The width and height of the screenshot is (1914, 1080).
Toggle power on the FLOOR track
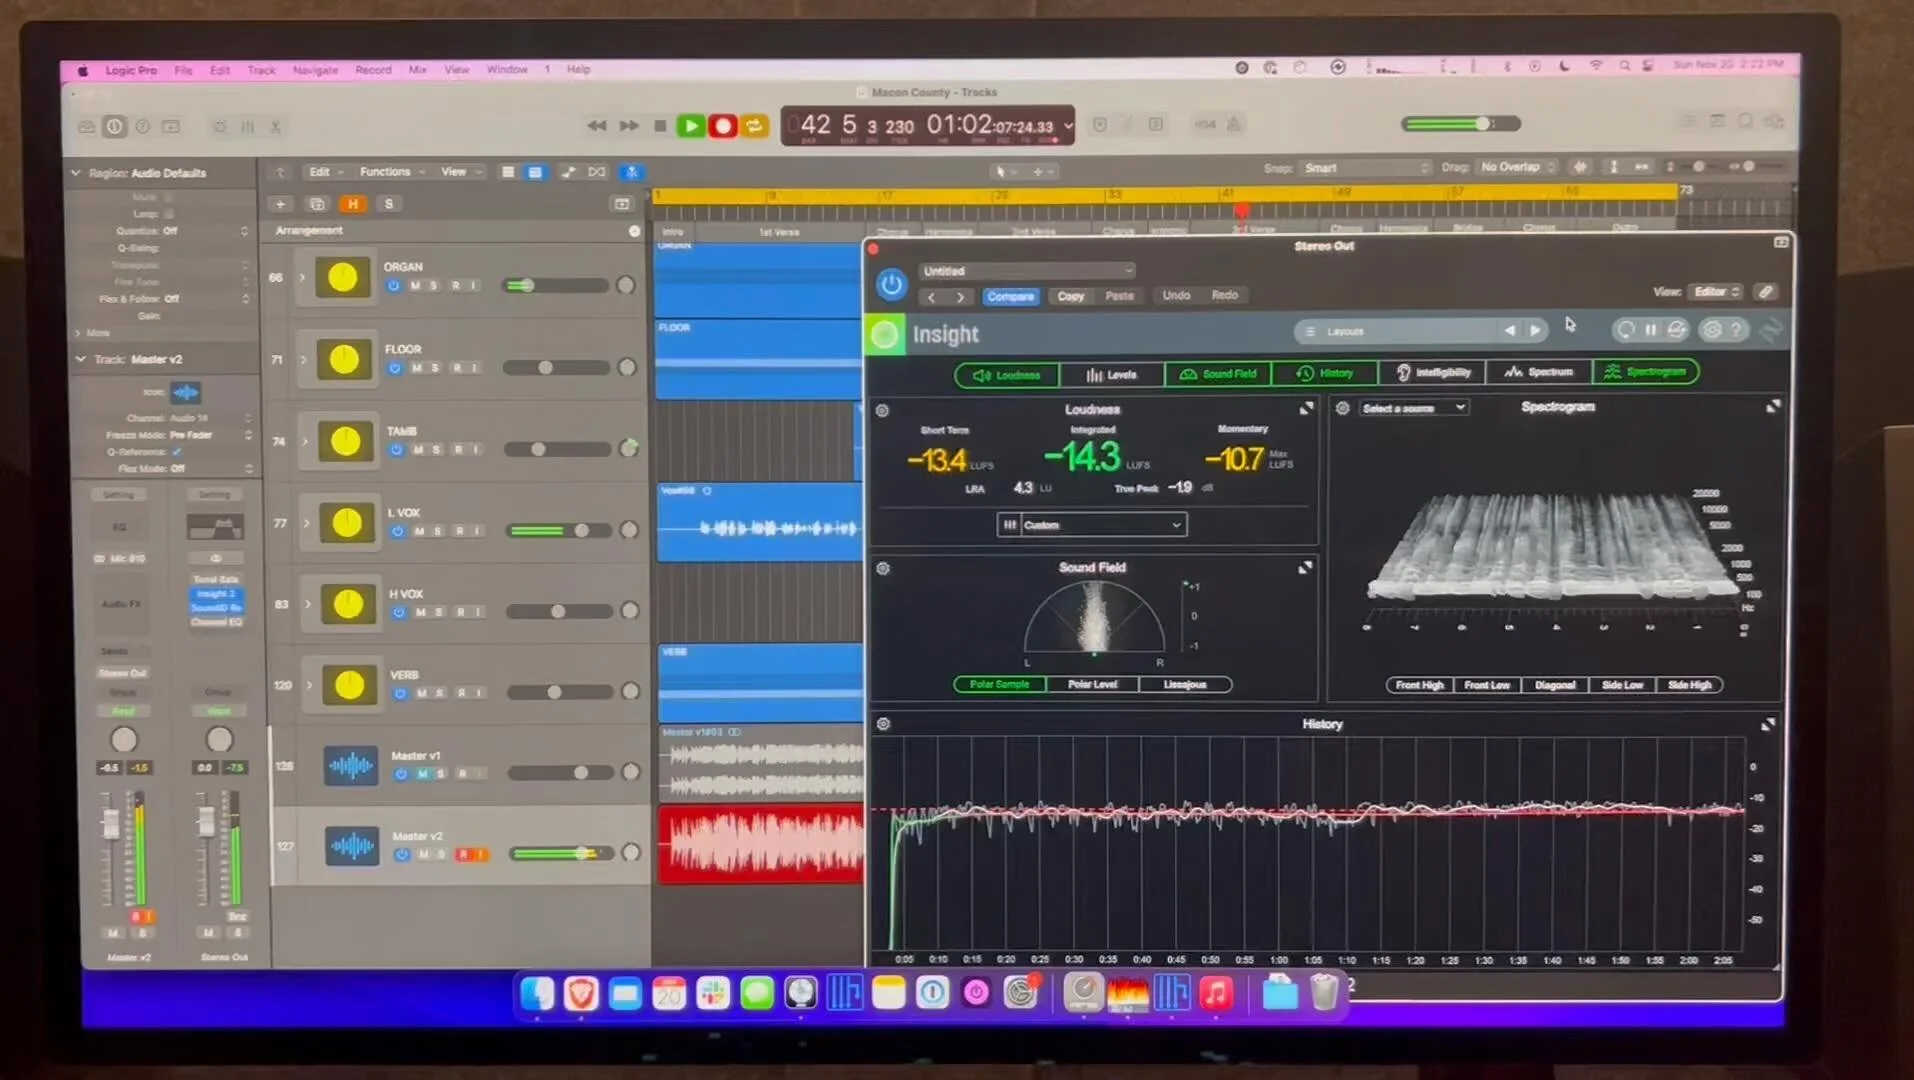tap(395, 368)
